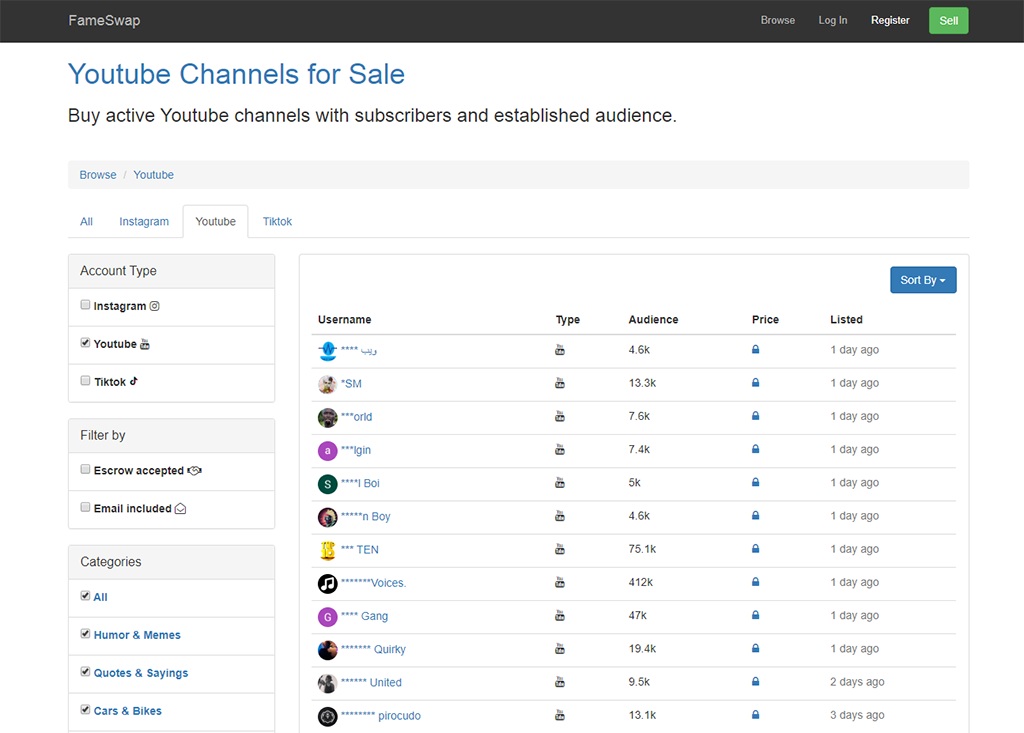Image resolution: width=1024 pixels, height=733 pixels.
Task: Click the Price column header
Action: [765, 319]
